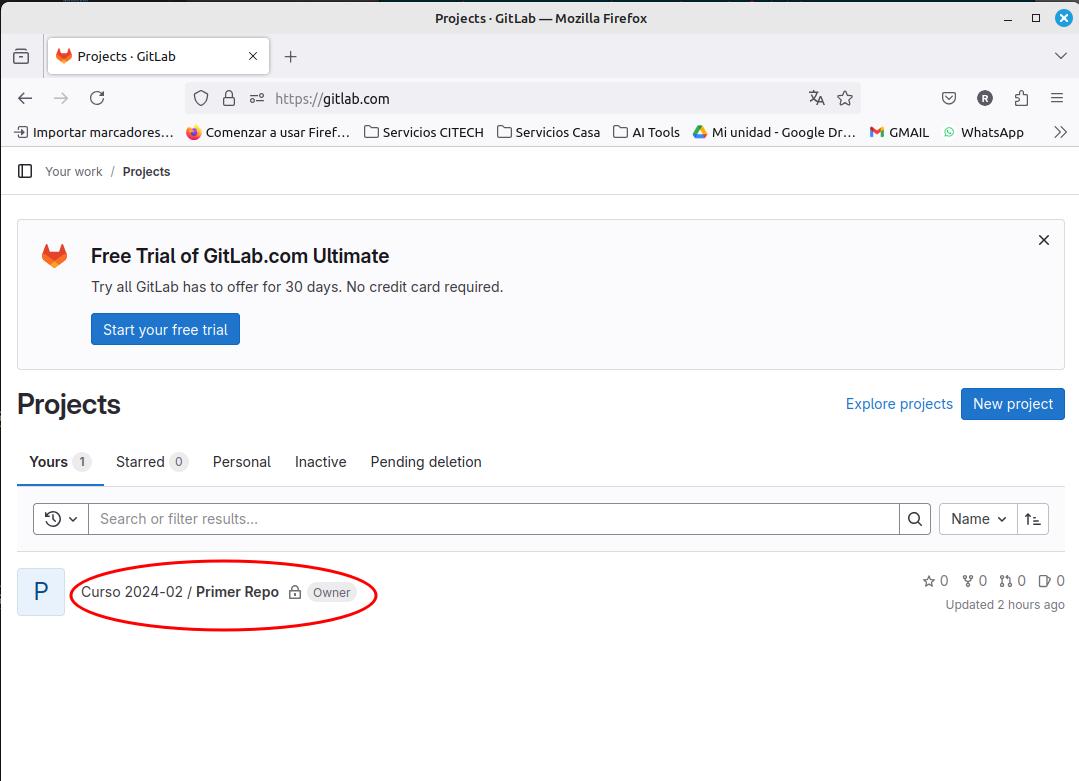Bookmark this page with the star icon
Viewport: 1079px width, 781px height.
tap(845, 98)
